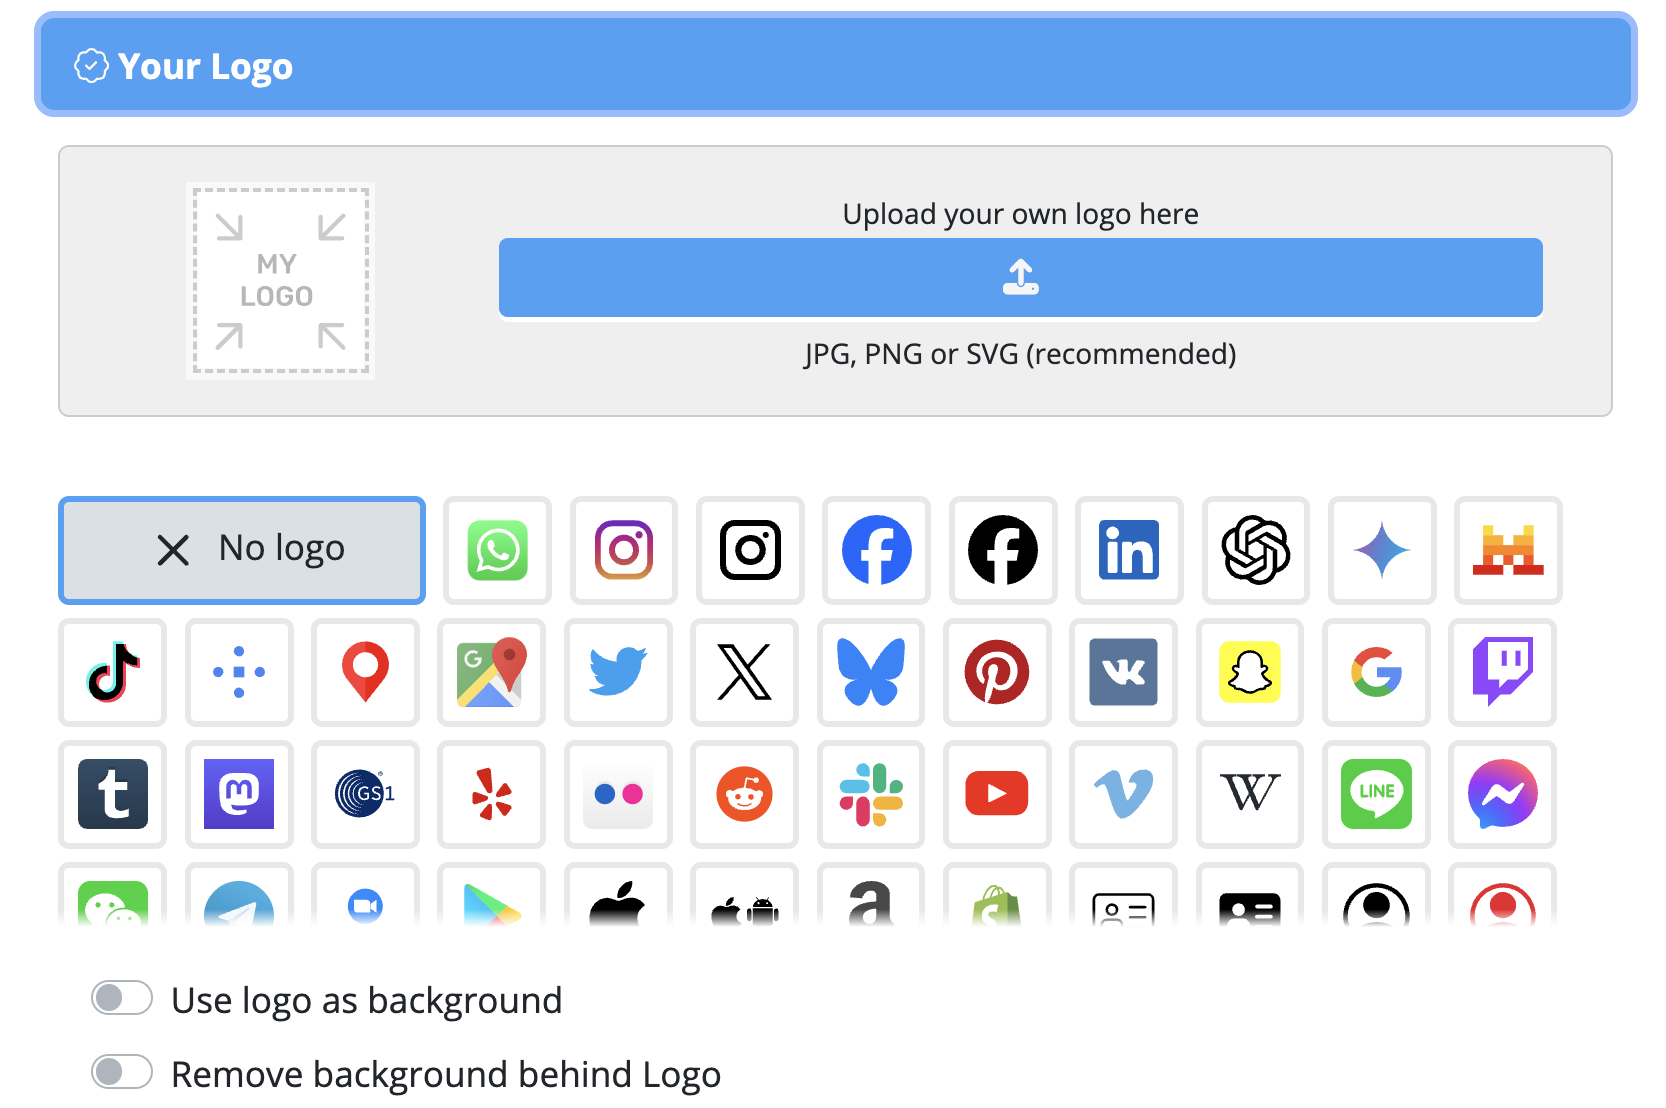The height and width of the screenshot is (1108, 1666).
Task: Select the Mastodon logo
Action: (x=239, y=794)
